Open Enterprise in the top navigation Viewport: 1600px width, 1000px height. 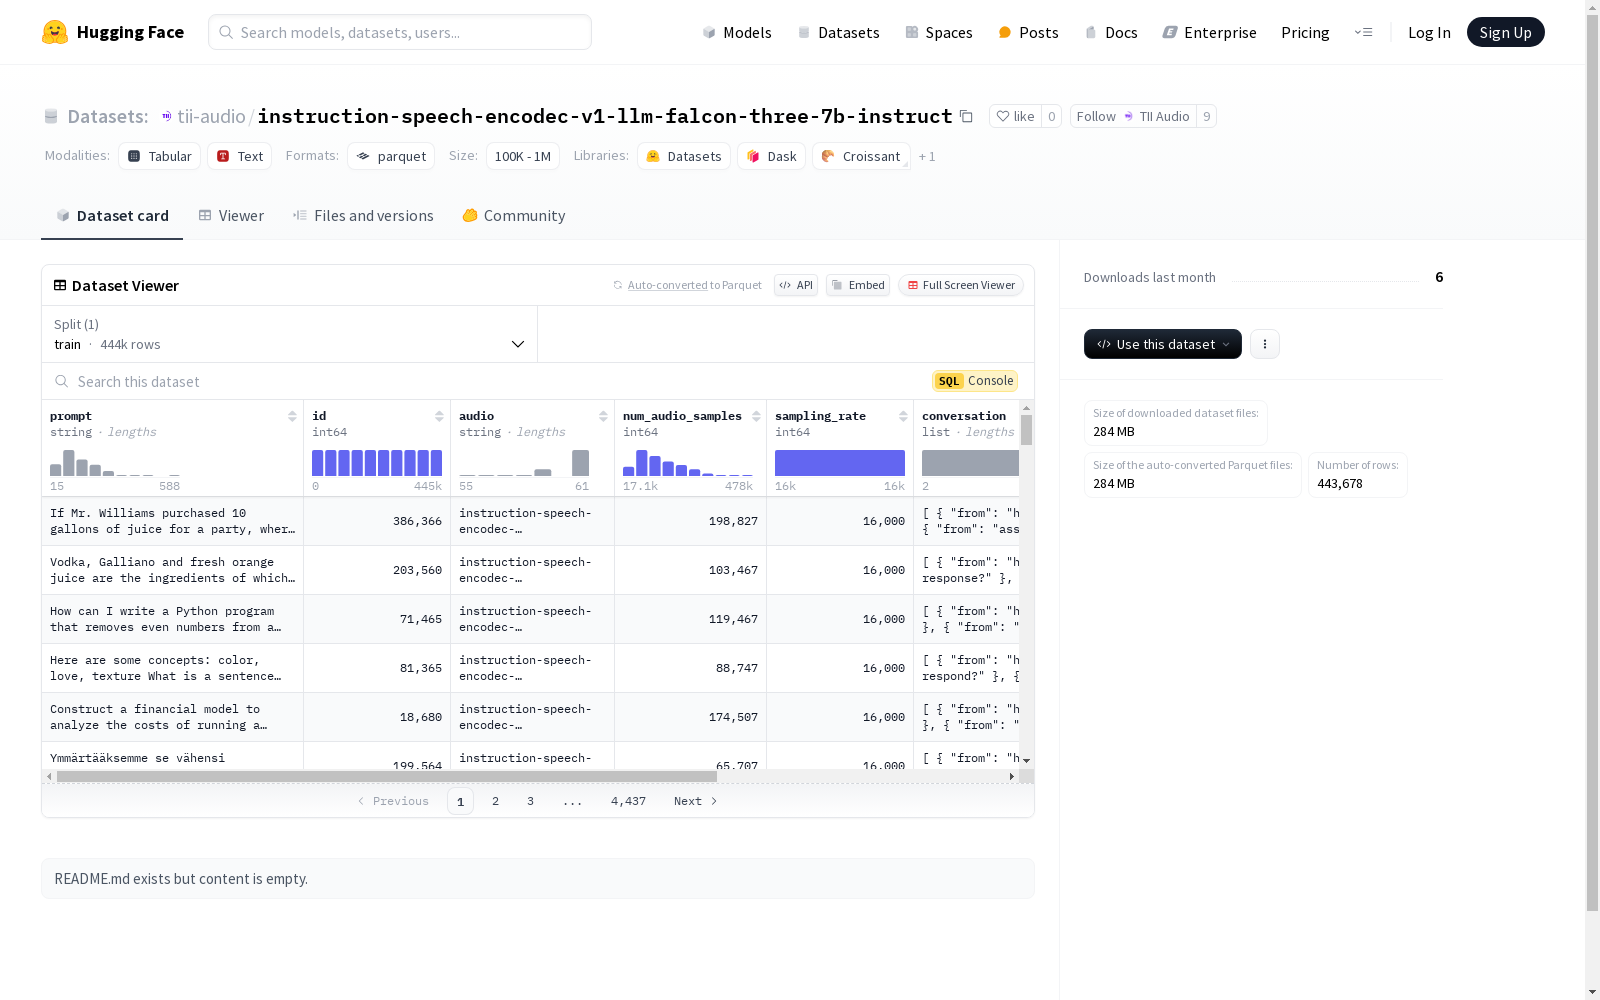click(1210, 32)
